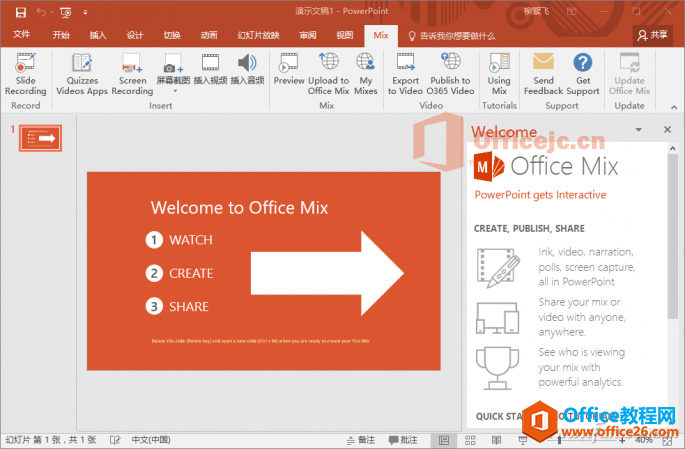Export to Video

[405, 74]
